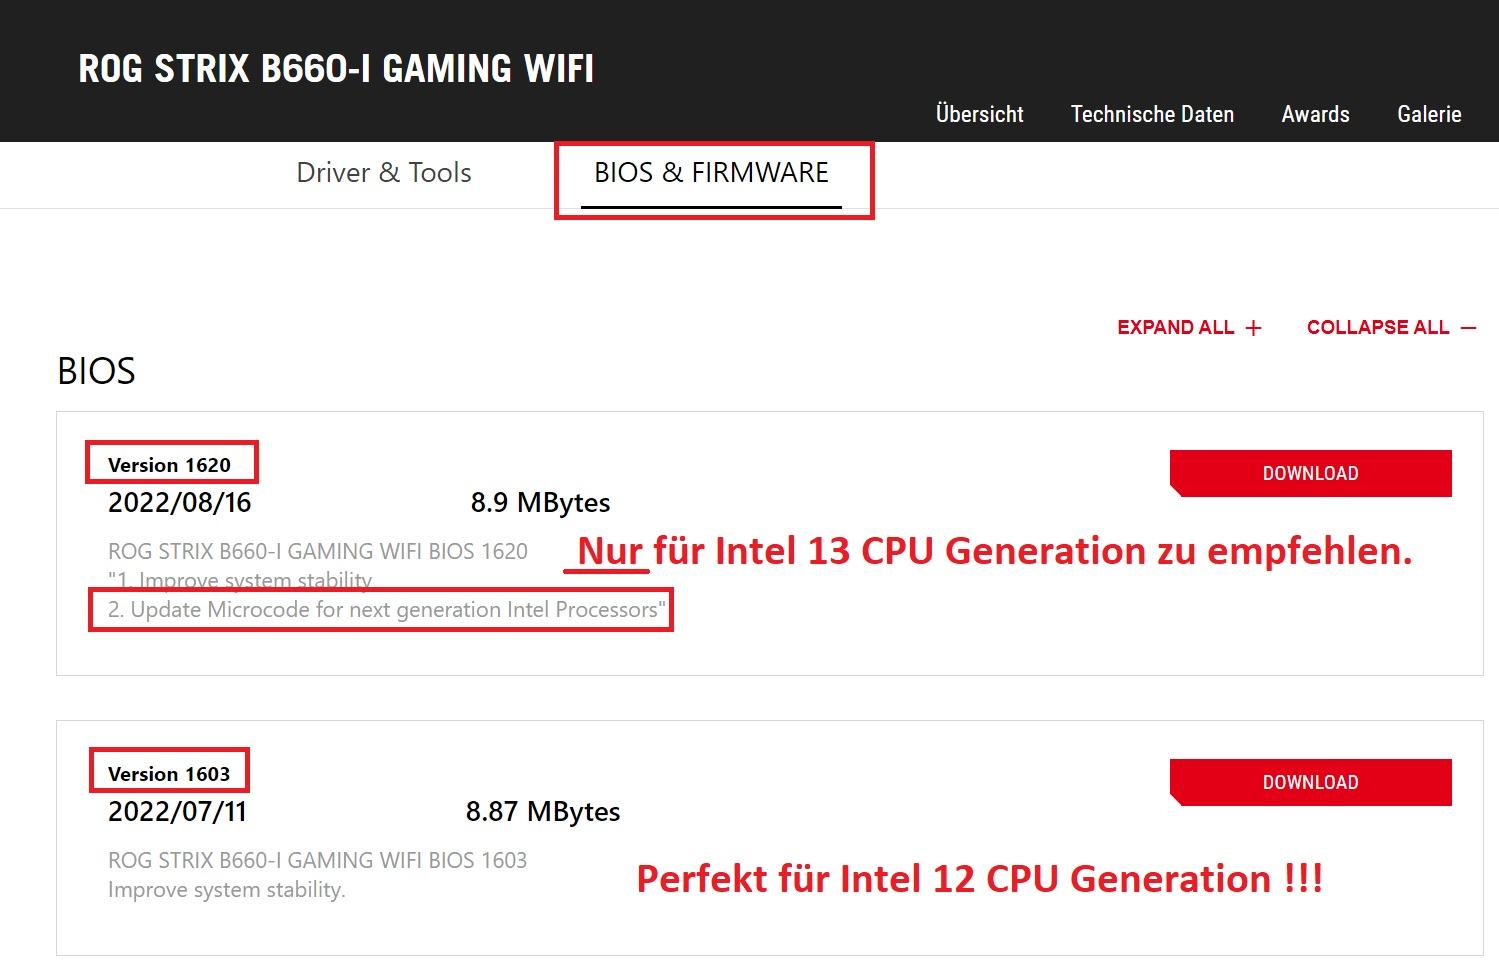1499x969 pixels.
Task: Collapse all BIOS entries
Action: pos(1378,328)
